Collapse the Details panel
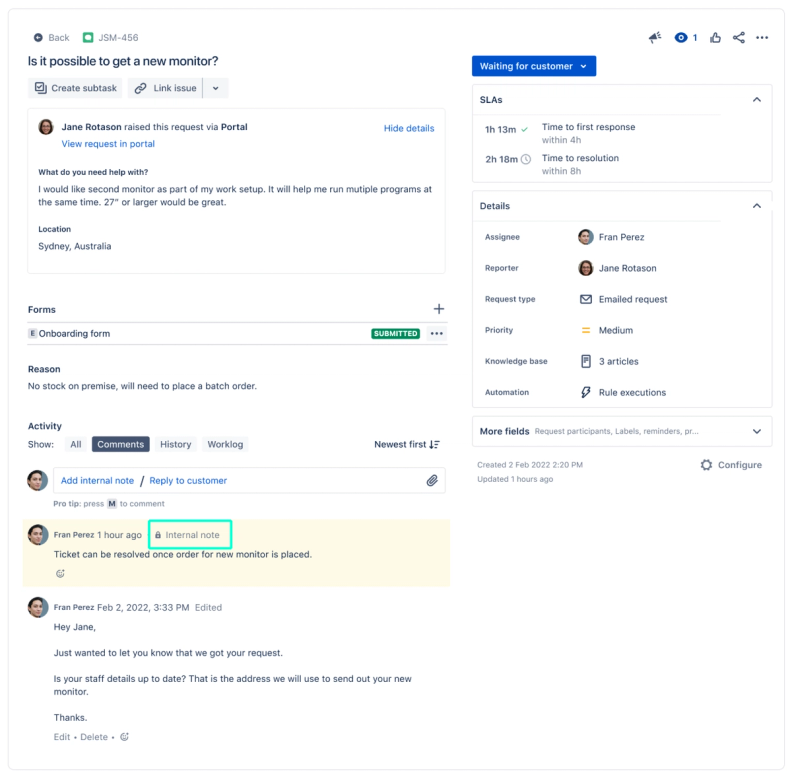 [x=757, y=206]
